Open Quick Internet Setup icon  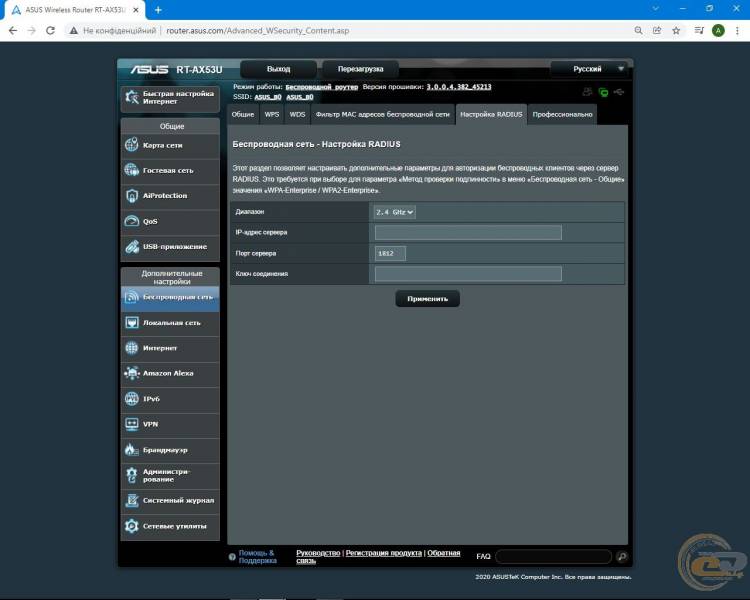tap(132, 98)
